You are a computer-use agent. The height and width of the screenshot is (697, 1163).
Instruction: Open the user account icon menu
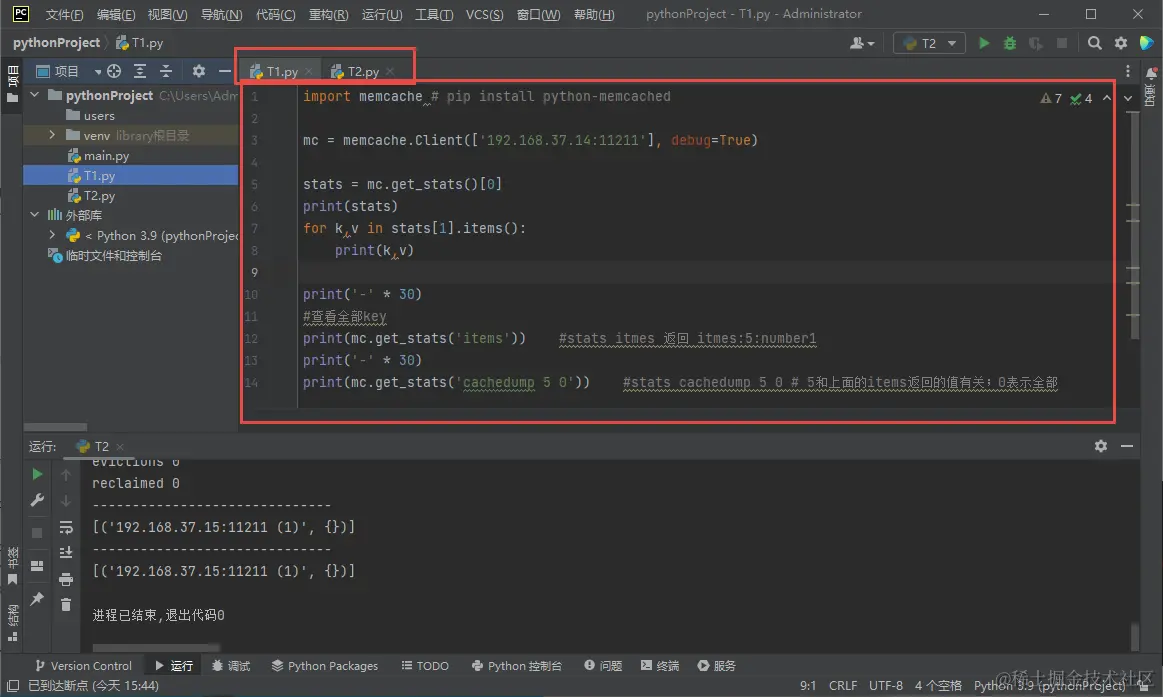coord(861,43)
